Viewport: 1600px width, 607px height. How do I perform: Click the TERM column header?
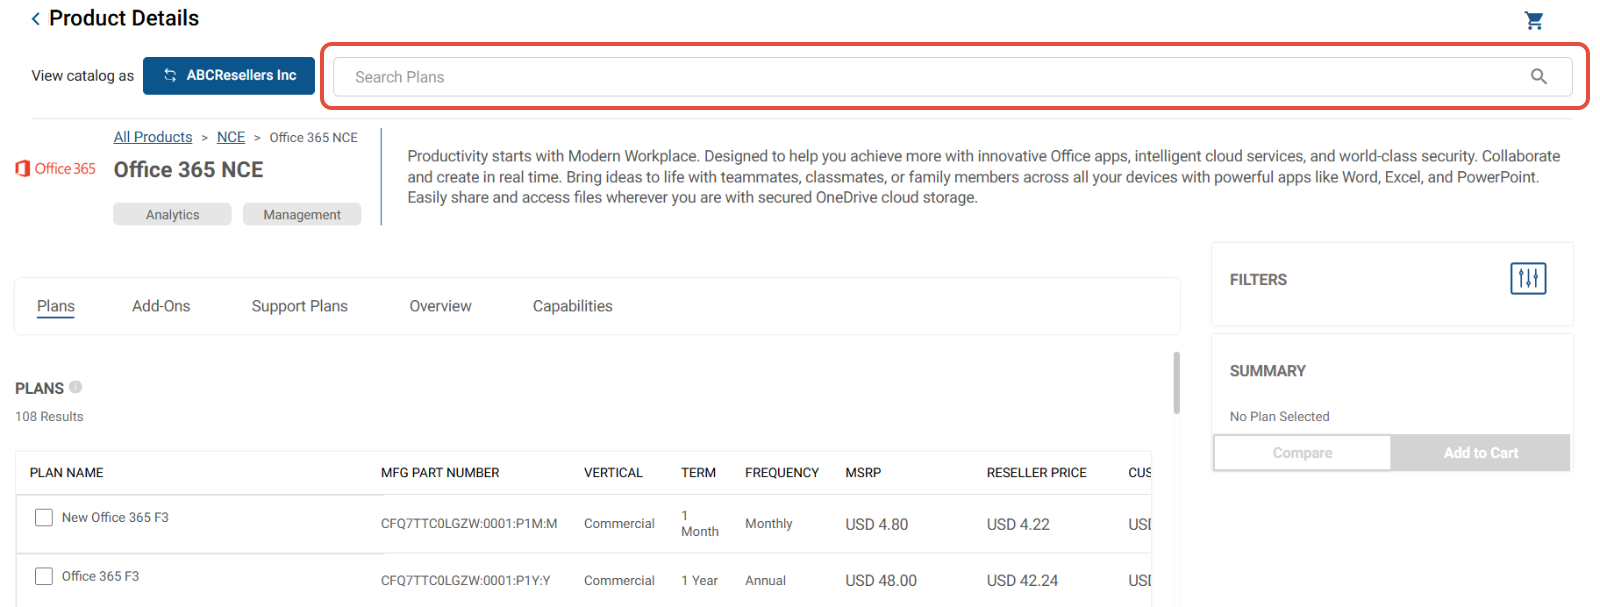tap(699, 473)
